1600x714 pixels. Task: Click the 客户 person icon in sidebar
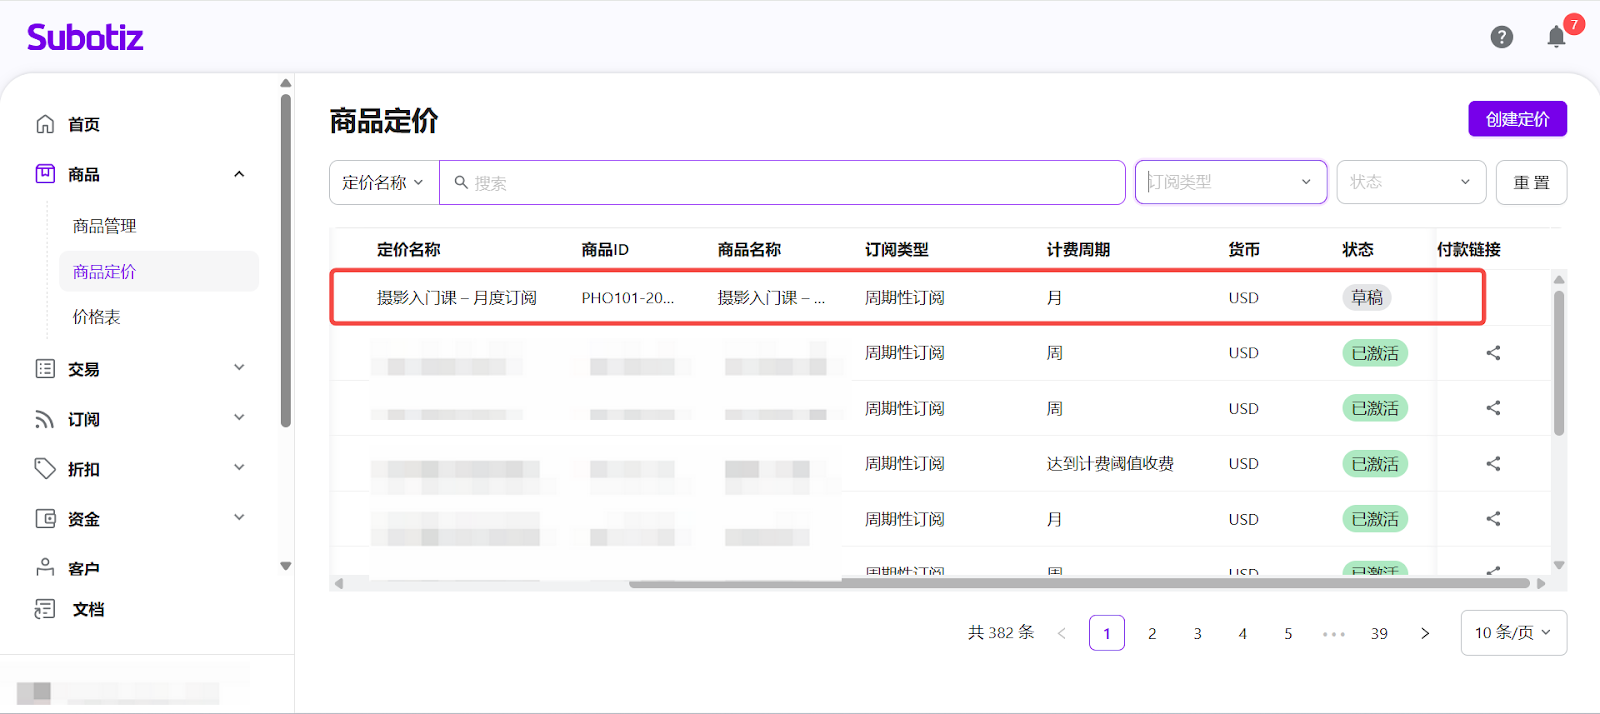(45, 568)
